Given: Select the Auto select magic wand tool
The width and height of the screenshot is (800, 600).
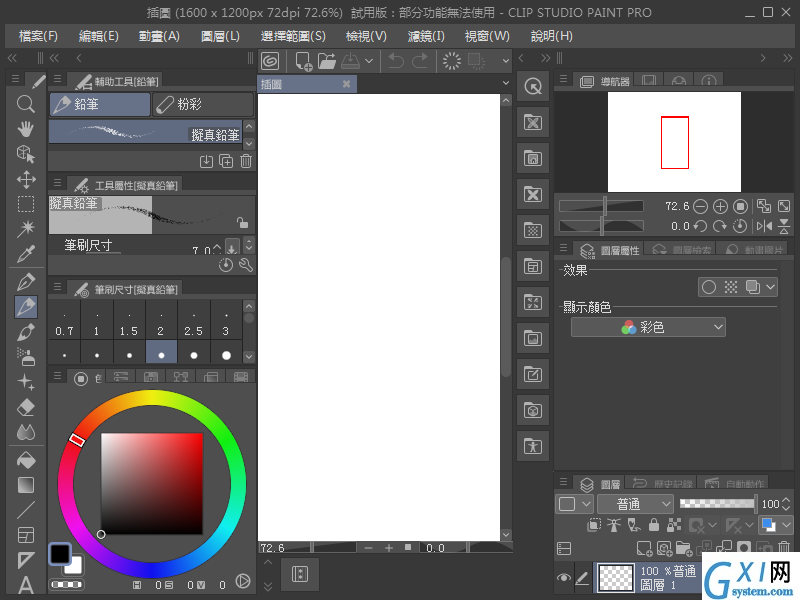Looking at the screenshot, I should coord(26,228).
